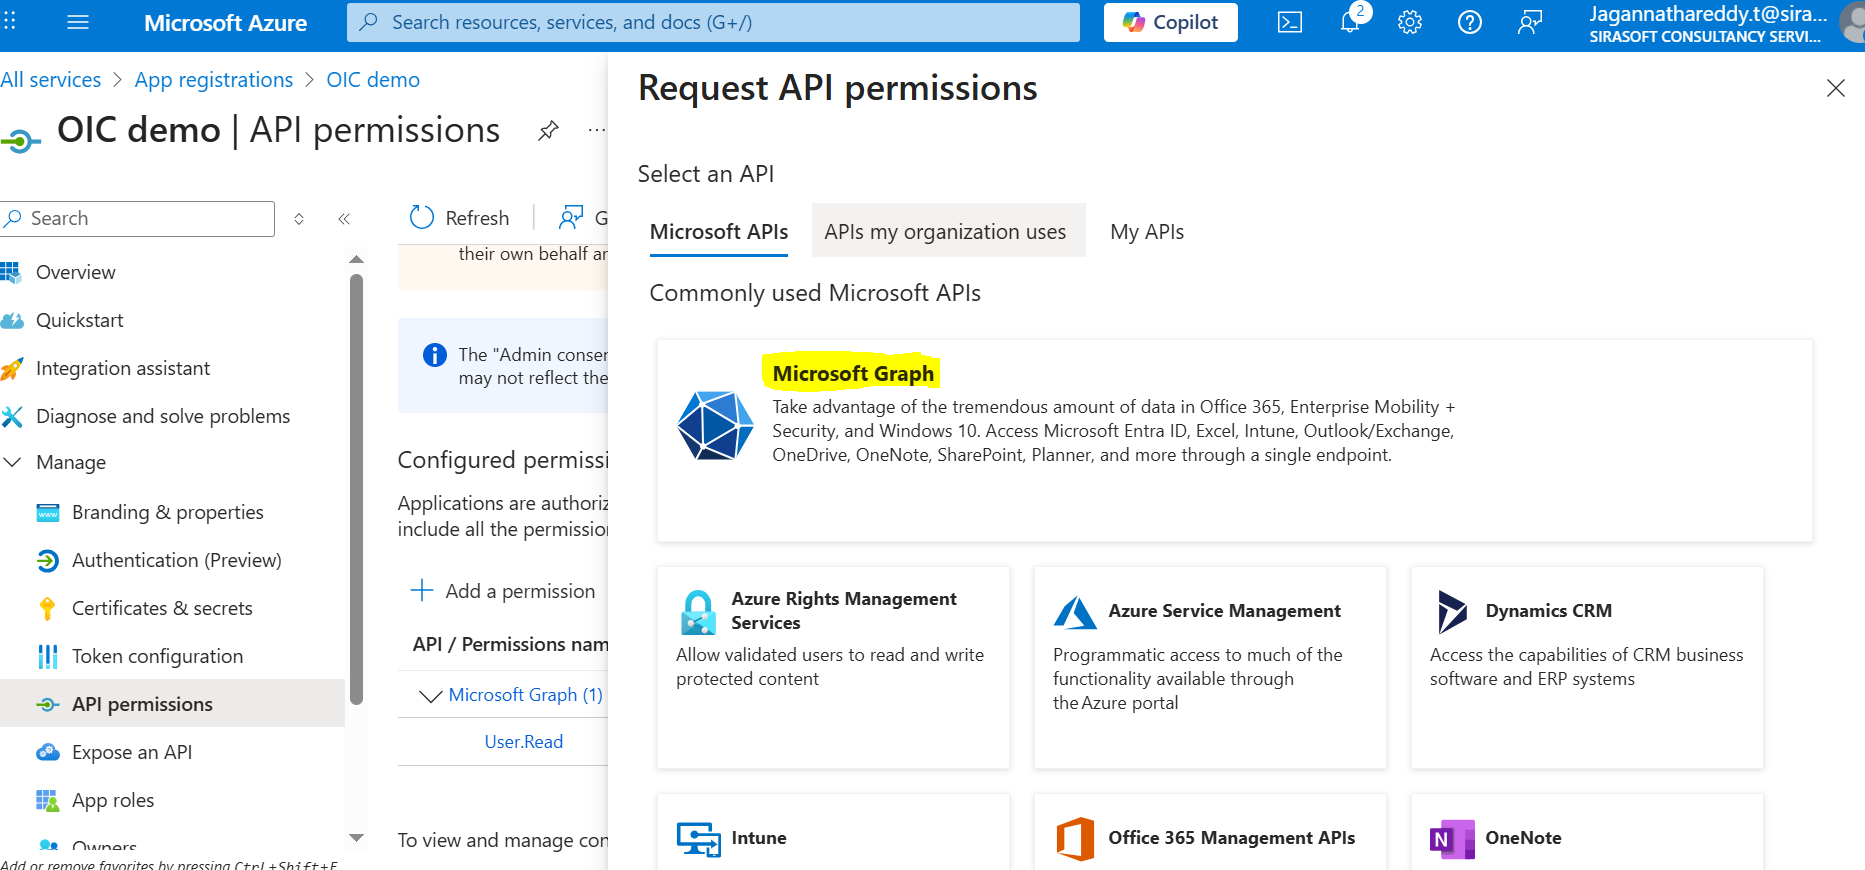Screen dimensions: 1865x870
Task: Click the left menu Search field
Action: pos(138,218)
